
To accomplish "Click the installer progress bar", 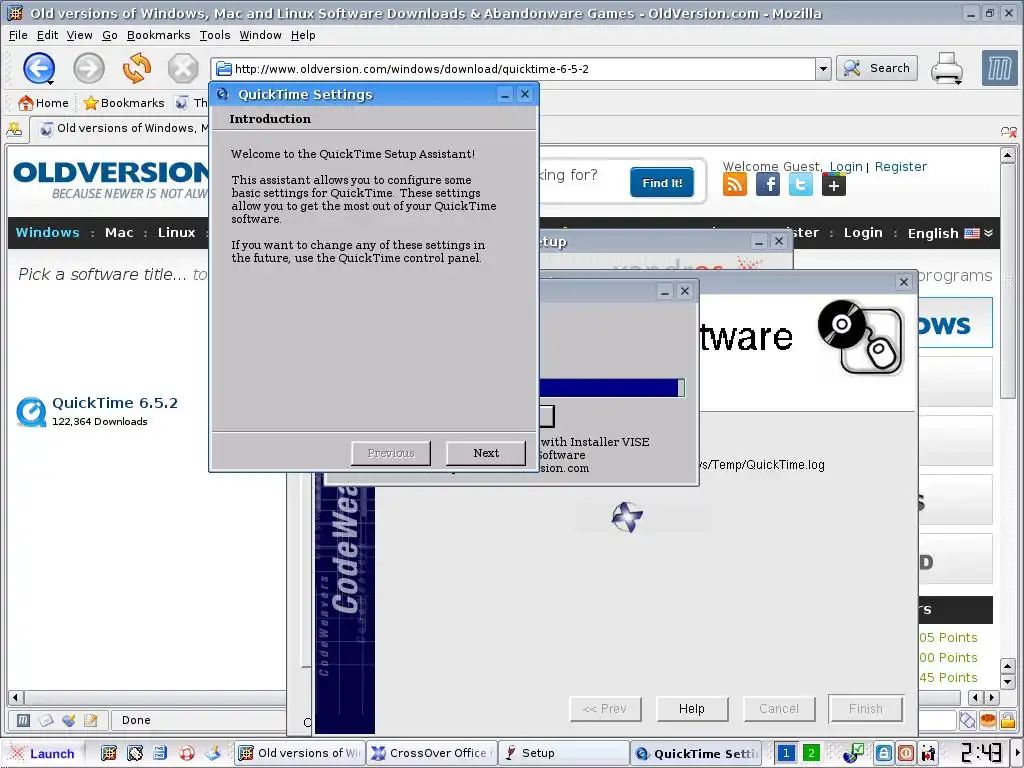I will pyautogui.click(x=612, y=388).
